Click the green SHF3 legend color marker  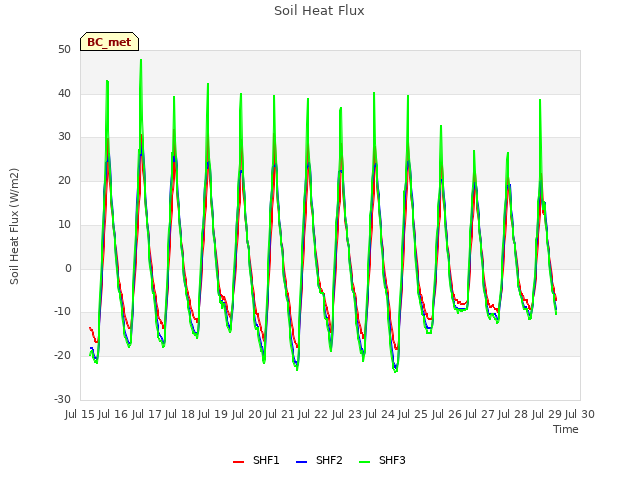point(364,462)
